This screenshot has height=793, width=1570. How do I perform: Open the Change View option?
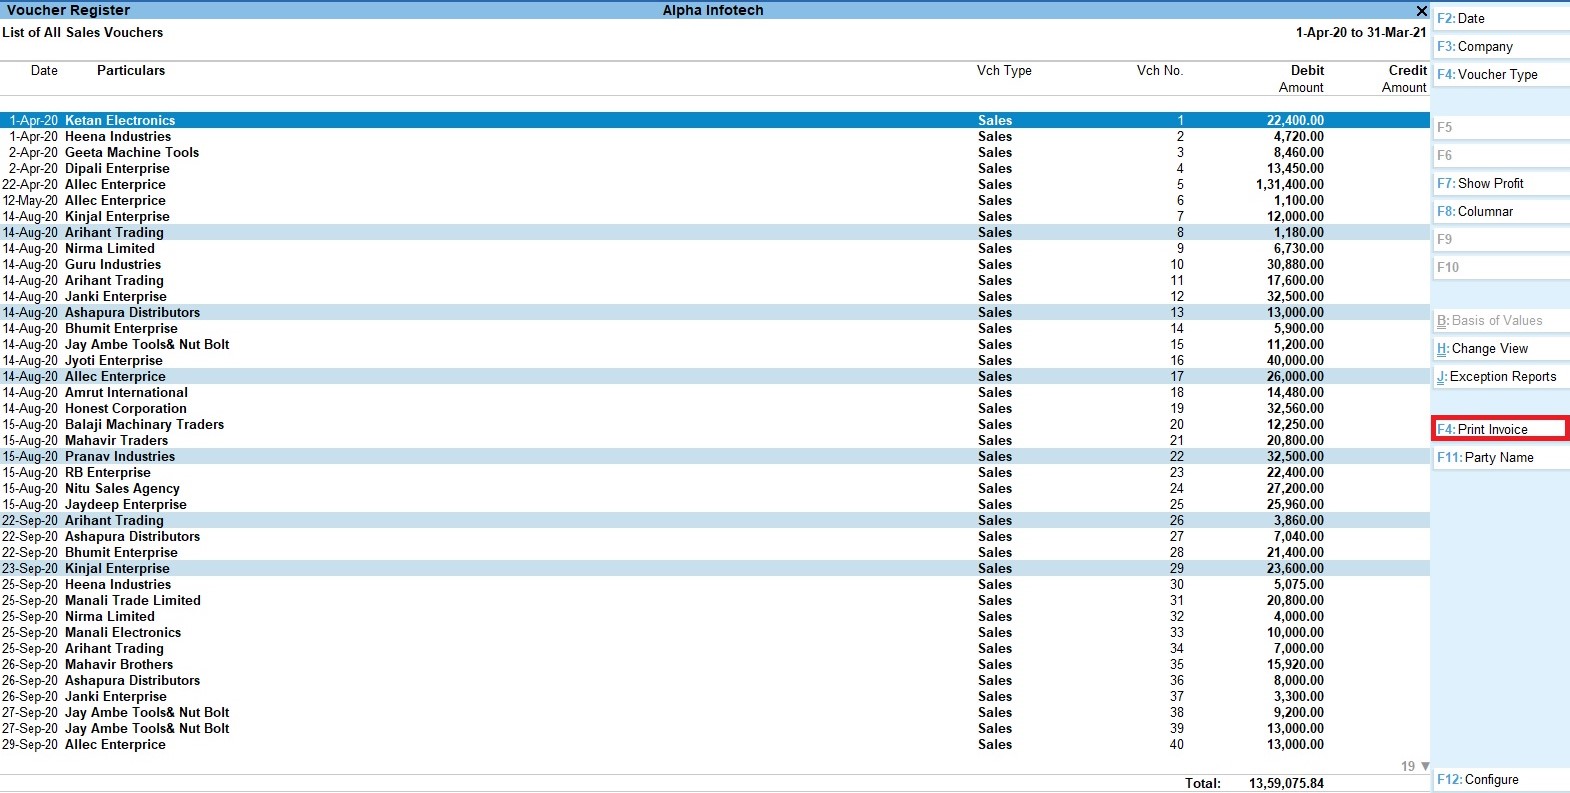(1500, 349)
